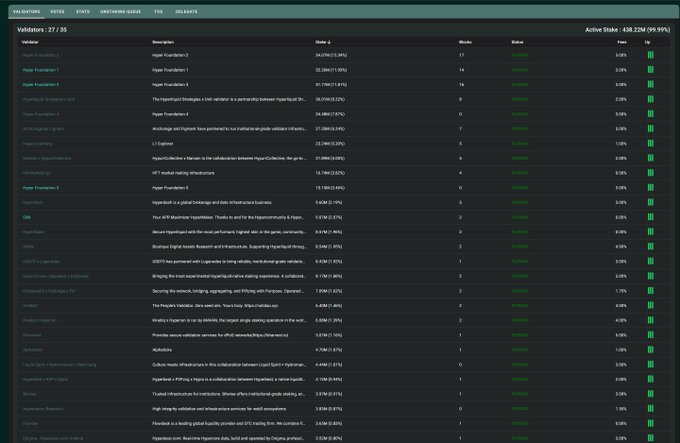
Task: Sort by the Description column header
Action: pos(163,42)
